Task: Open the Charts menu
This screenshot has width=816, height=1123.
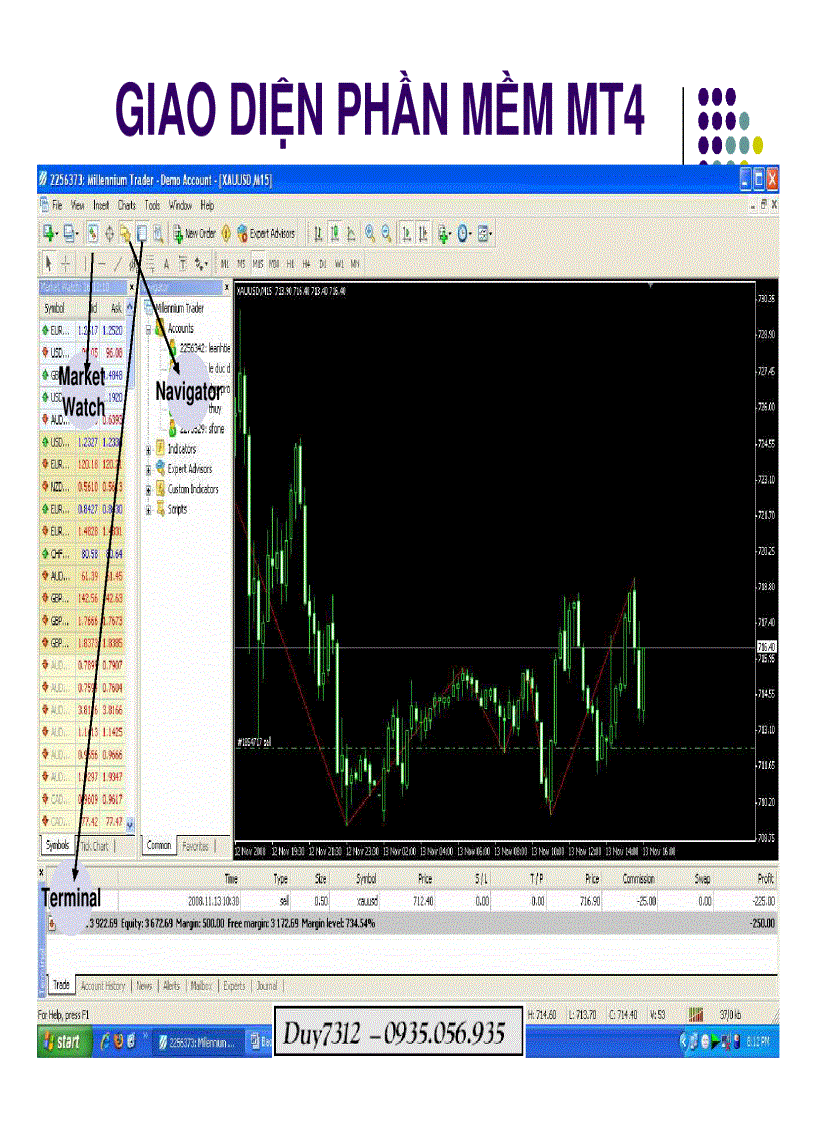Action: [x=126, y=205]
